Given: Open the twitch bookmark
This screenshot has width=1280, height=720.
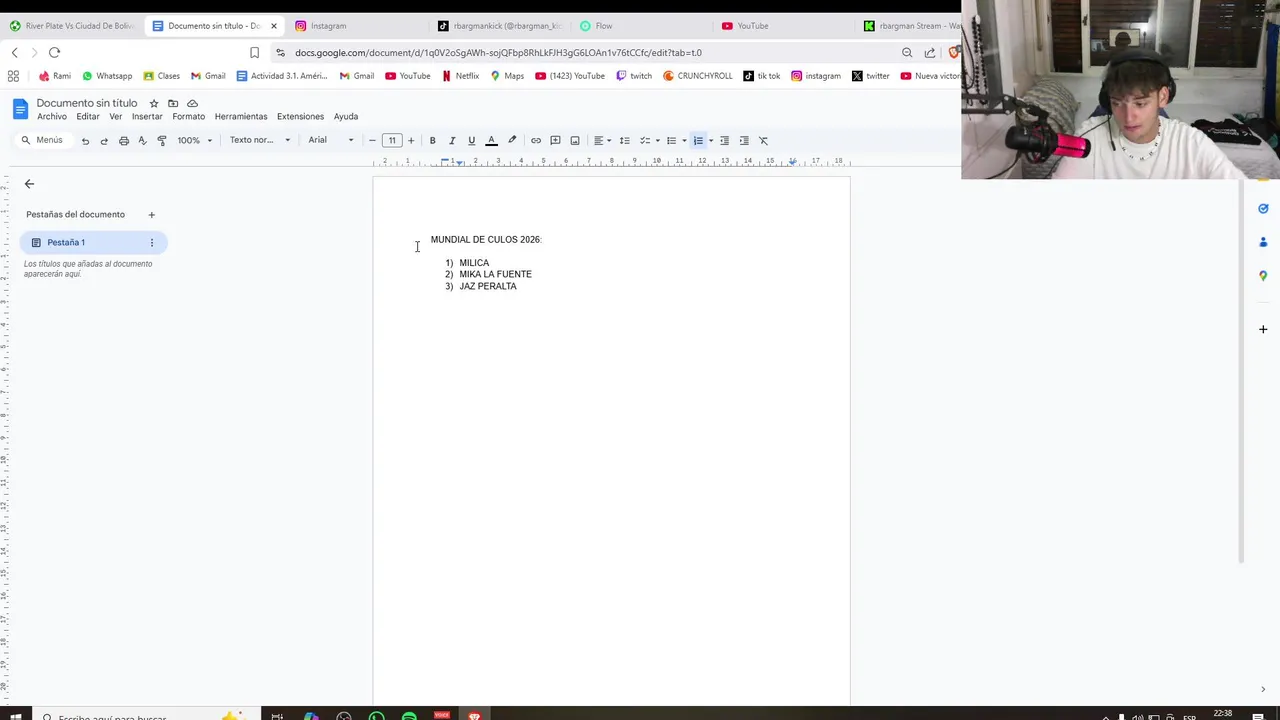Looking at the screenshot, I should point(634,76).
